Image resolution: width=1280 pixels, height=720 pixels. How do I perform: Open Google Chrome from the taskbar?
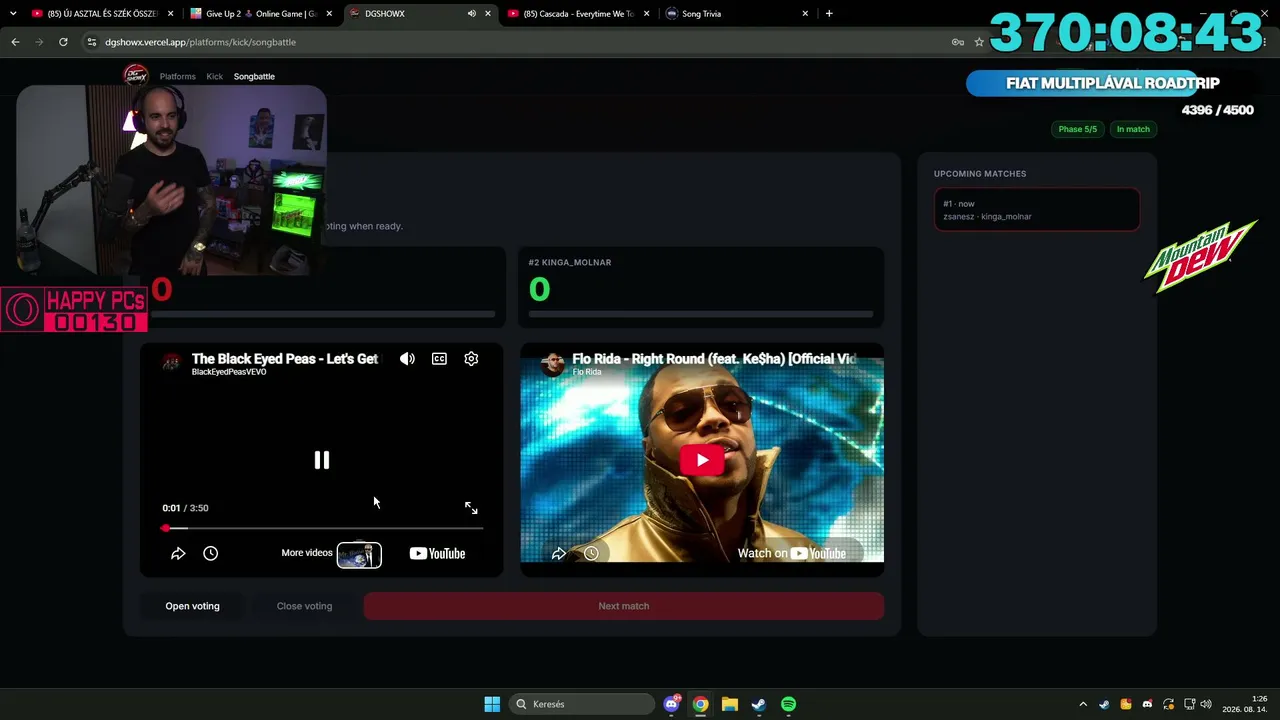click(701, 704)
